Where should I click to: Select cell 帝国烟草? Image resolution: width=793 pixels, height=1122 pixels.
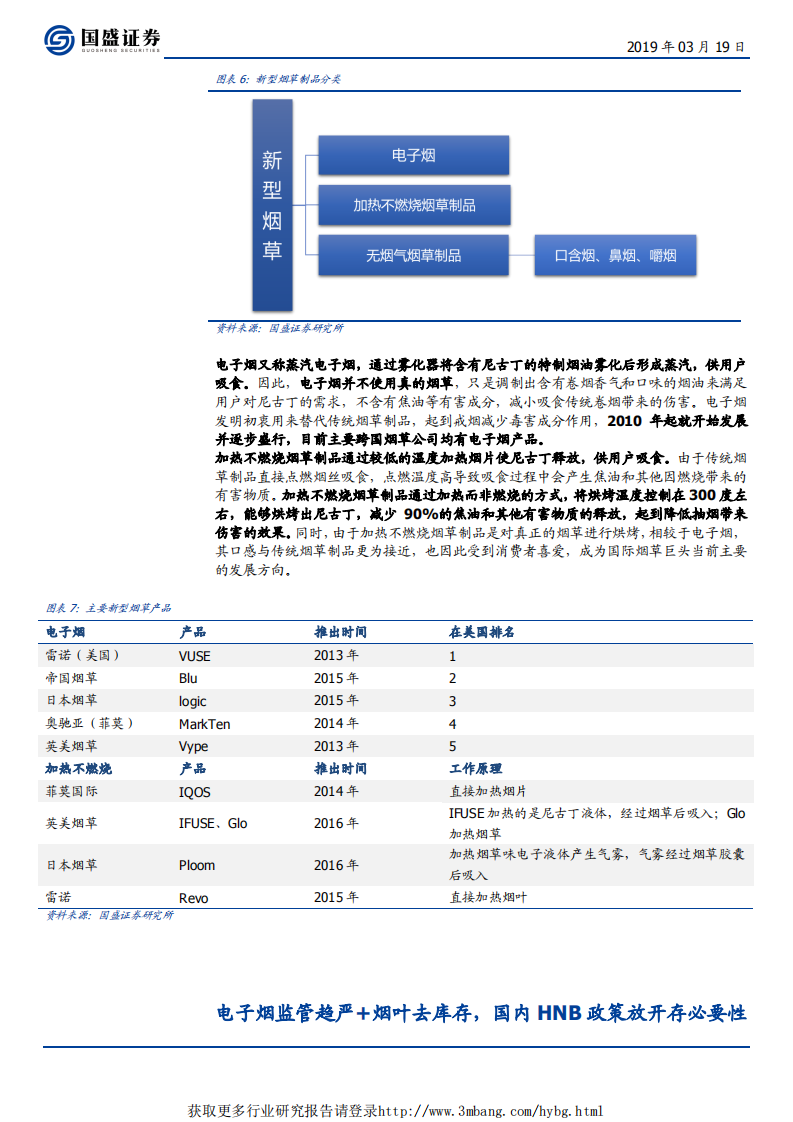[x=72, y=678]
